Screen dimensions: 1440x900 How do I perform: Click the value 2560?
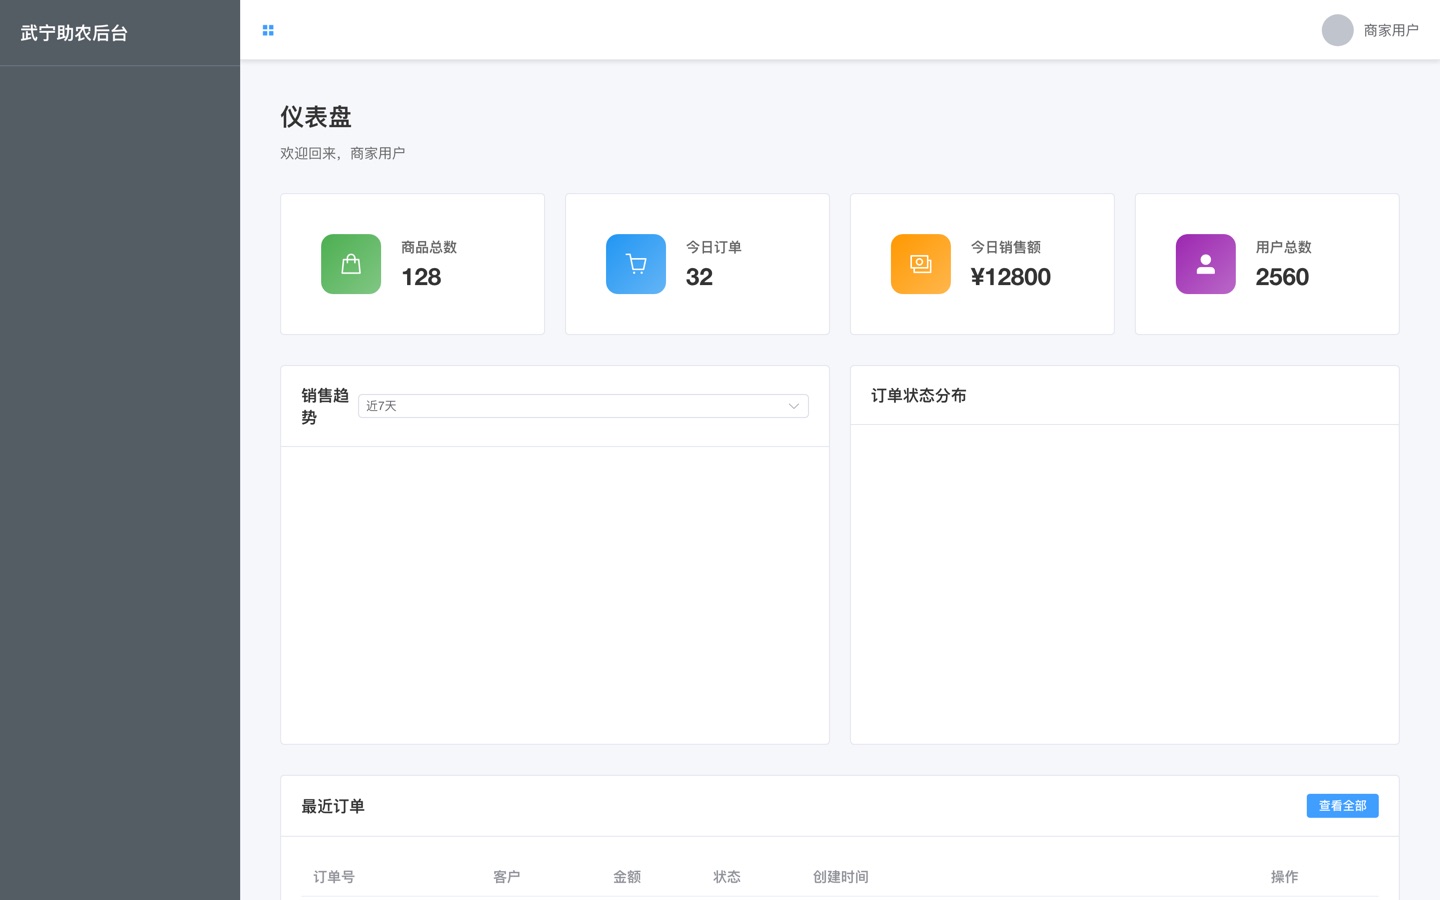[1282, 277]
